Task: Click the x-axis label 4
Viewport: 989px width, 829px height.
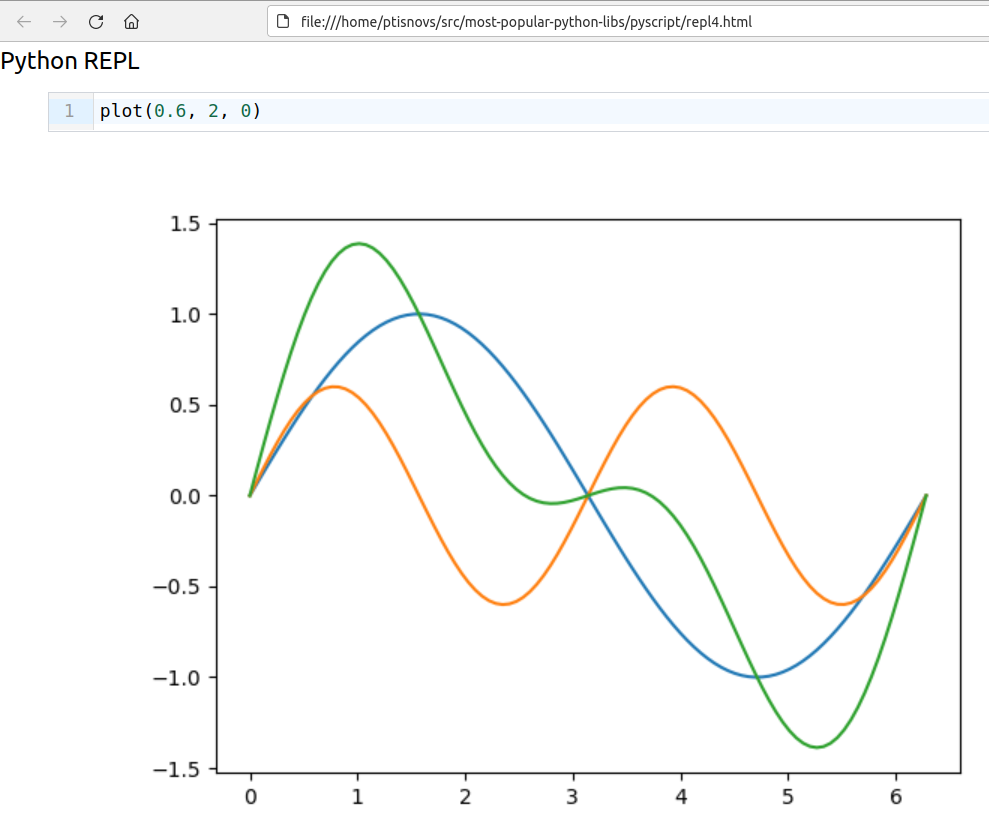Action: [681, 797]
